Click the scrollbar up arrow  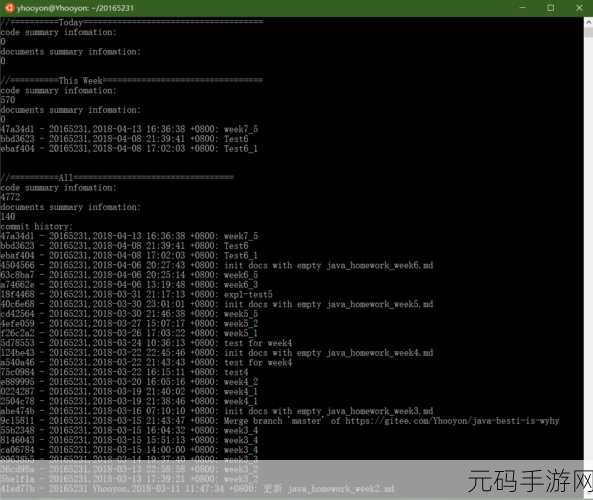click(x=588, y=22)
